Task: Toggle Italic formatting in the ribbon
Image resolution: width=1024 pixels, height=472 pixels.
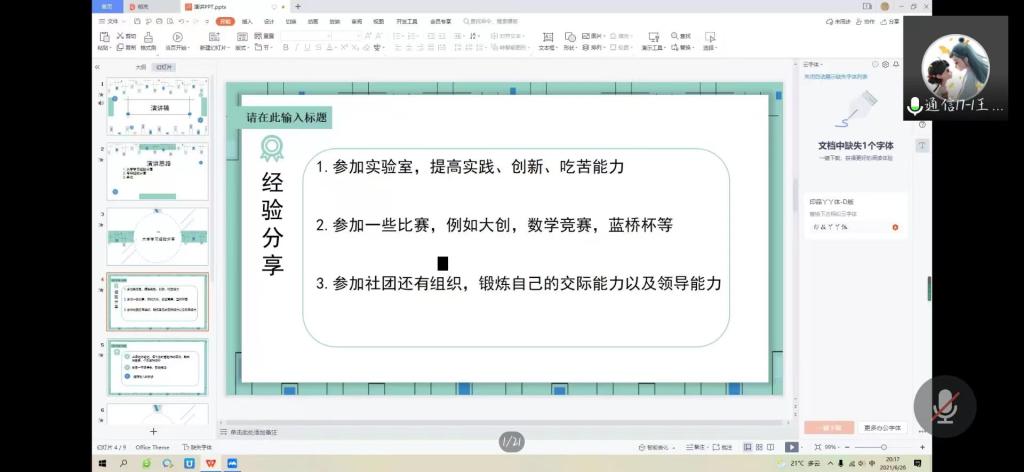Action: 296,47
